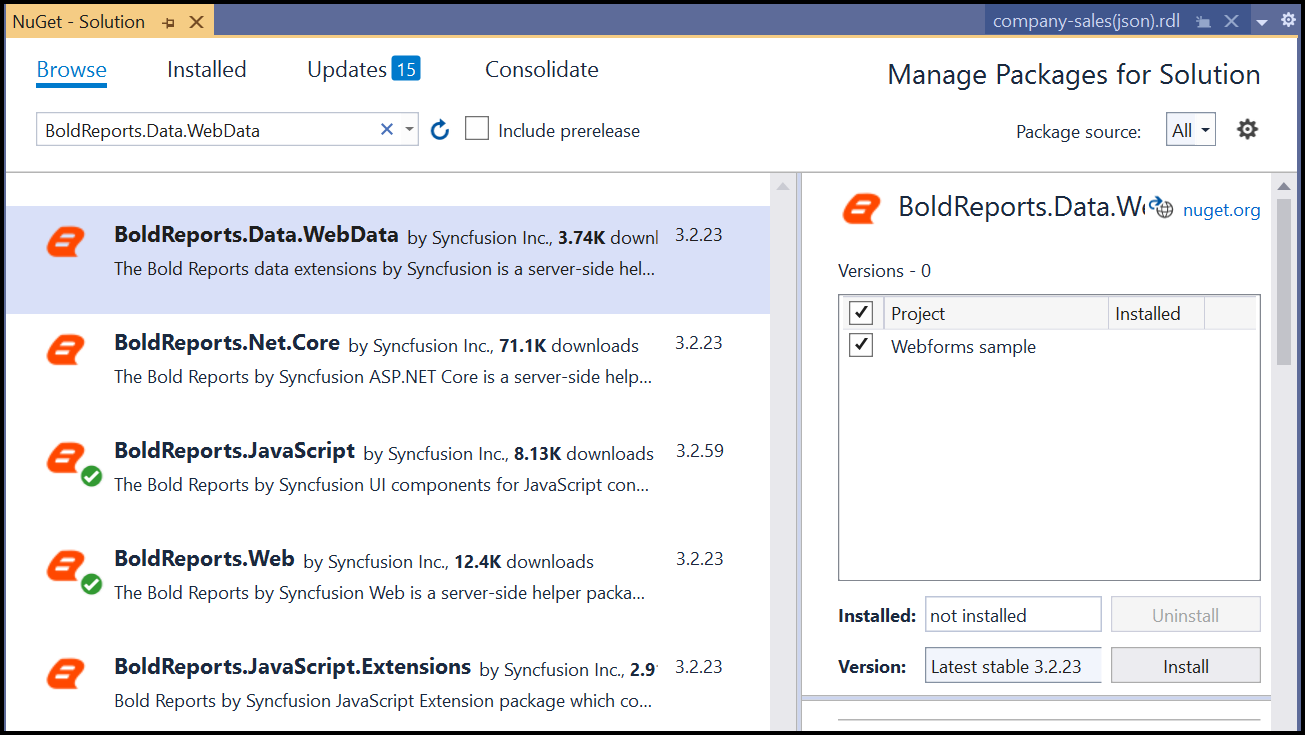Viewport: 1305px width, 735px height.
Task: Uncheck the Webforms sample project checkbox
Action: (860, 346)
